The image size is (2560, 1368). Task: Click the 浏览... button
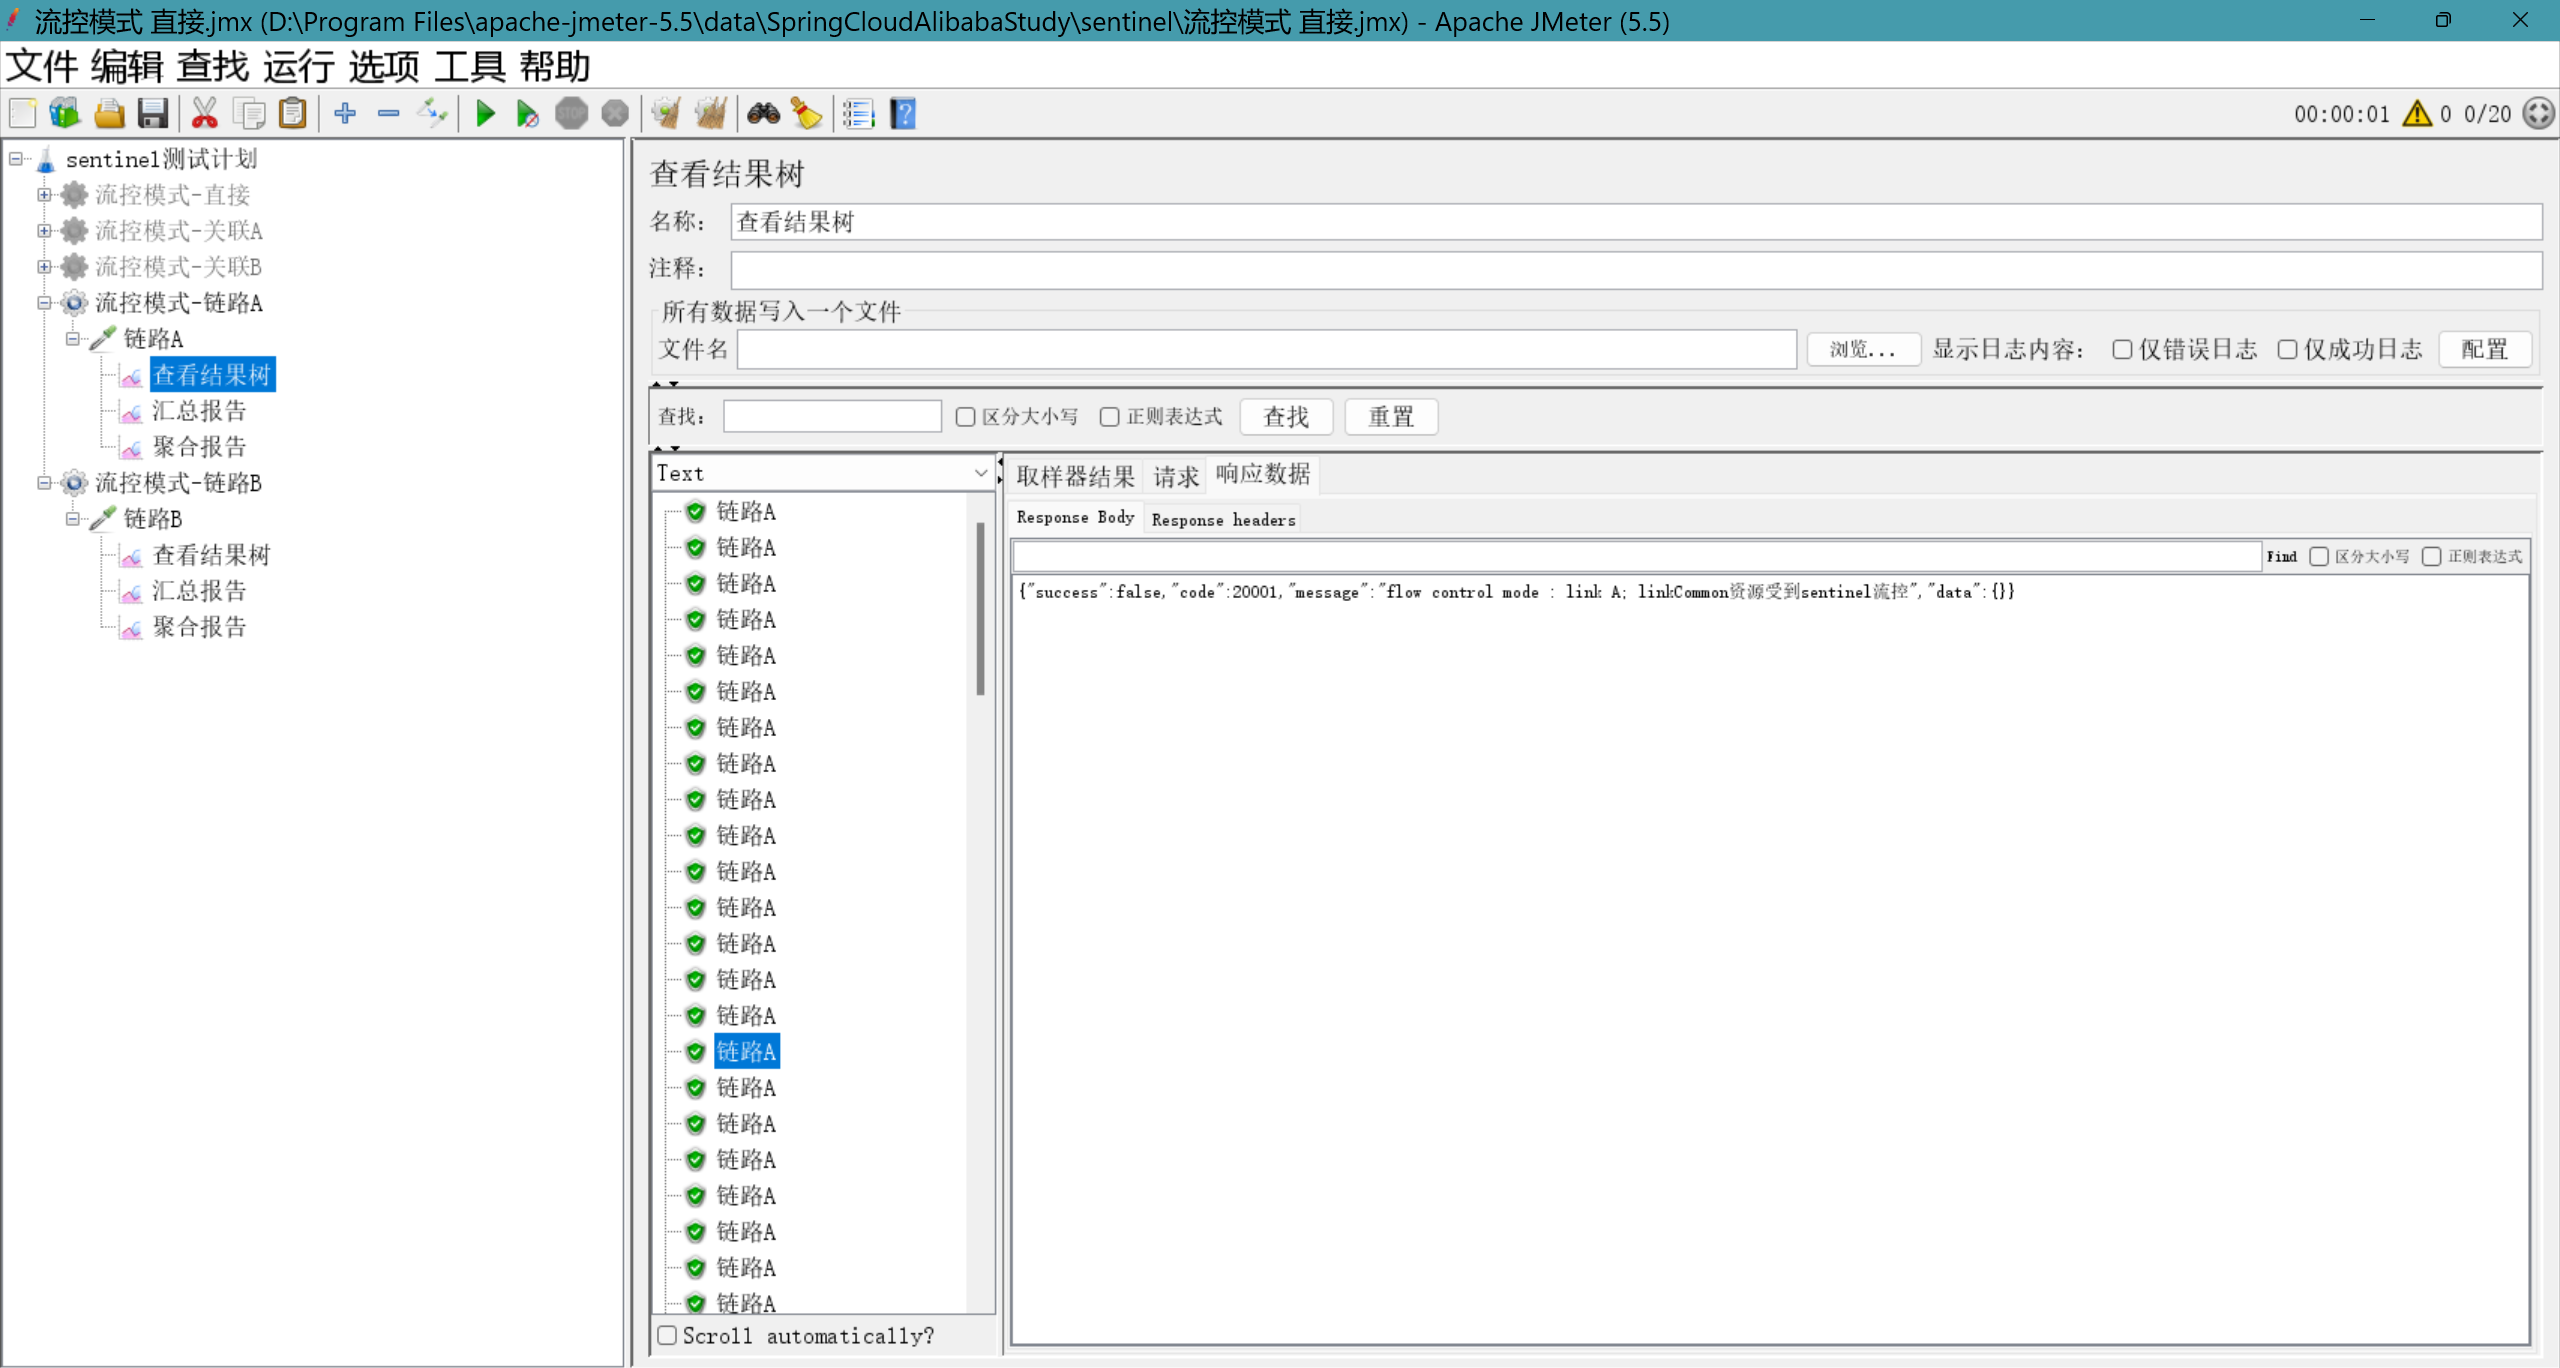(1862, 349)
